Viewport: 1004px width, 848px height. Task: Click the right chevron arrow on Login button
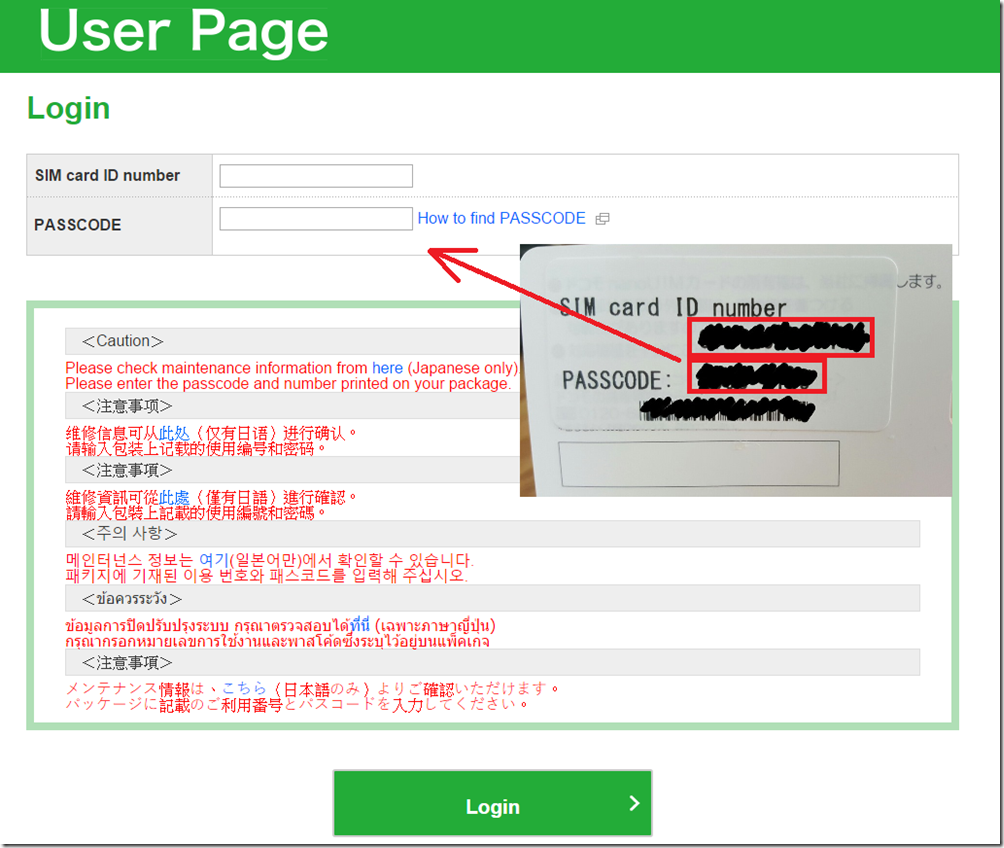tap(634, 803)
